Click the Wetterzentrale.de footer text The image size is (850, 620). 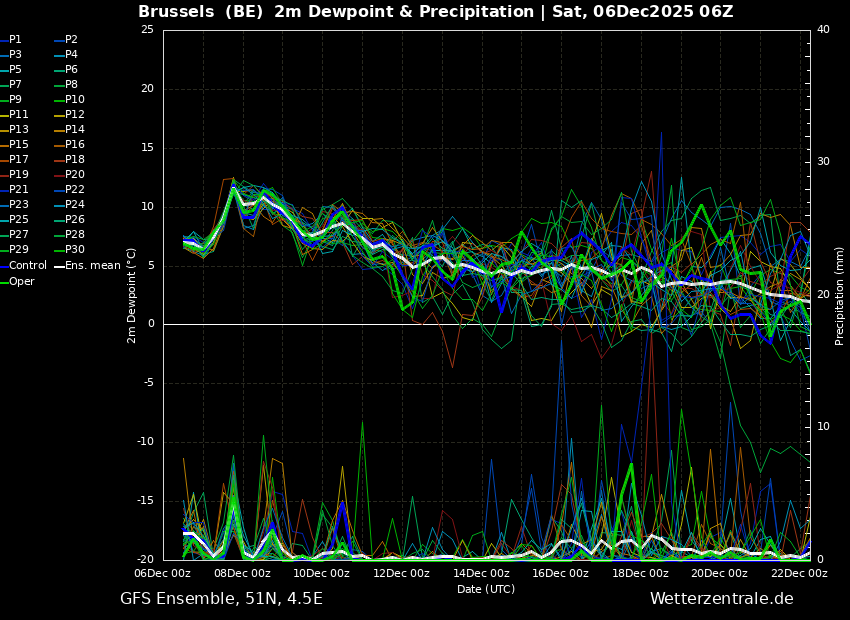click(x=721, y=599)
